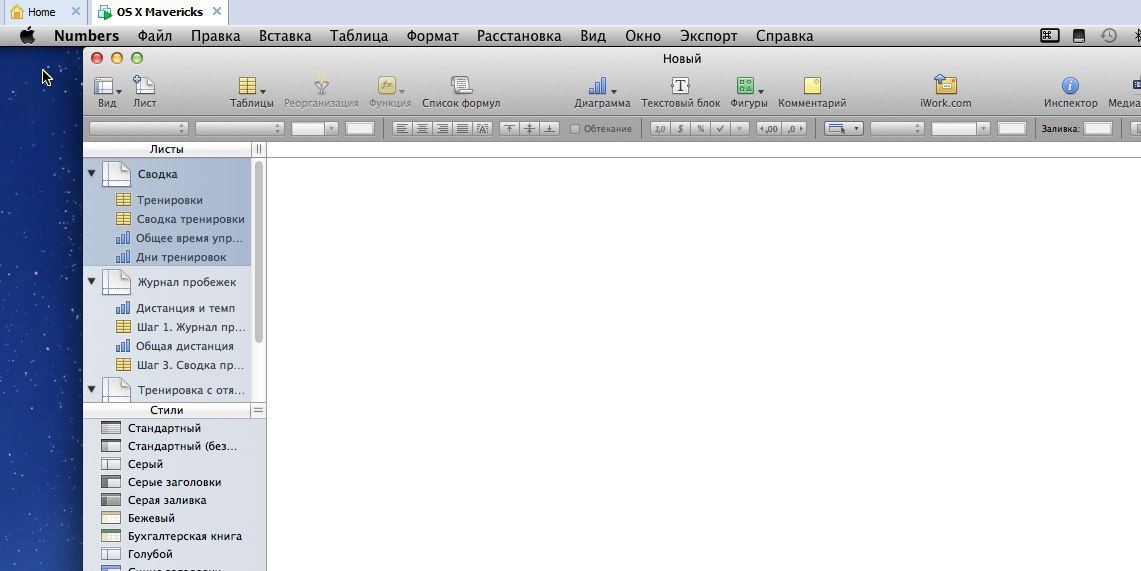Add a Комментарий sticky note

[812, 86]
